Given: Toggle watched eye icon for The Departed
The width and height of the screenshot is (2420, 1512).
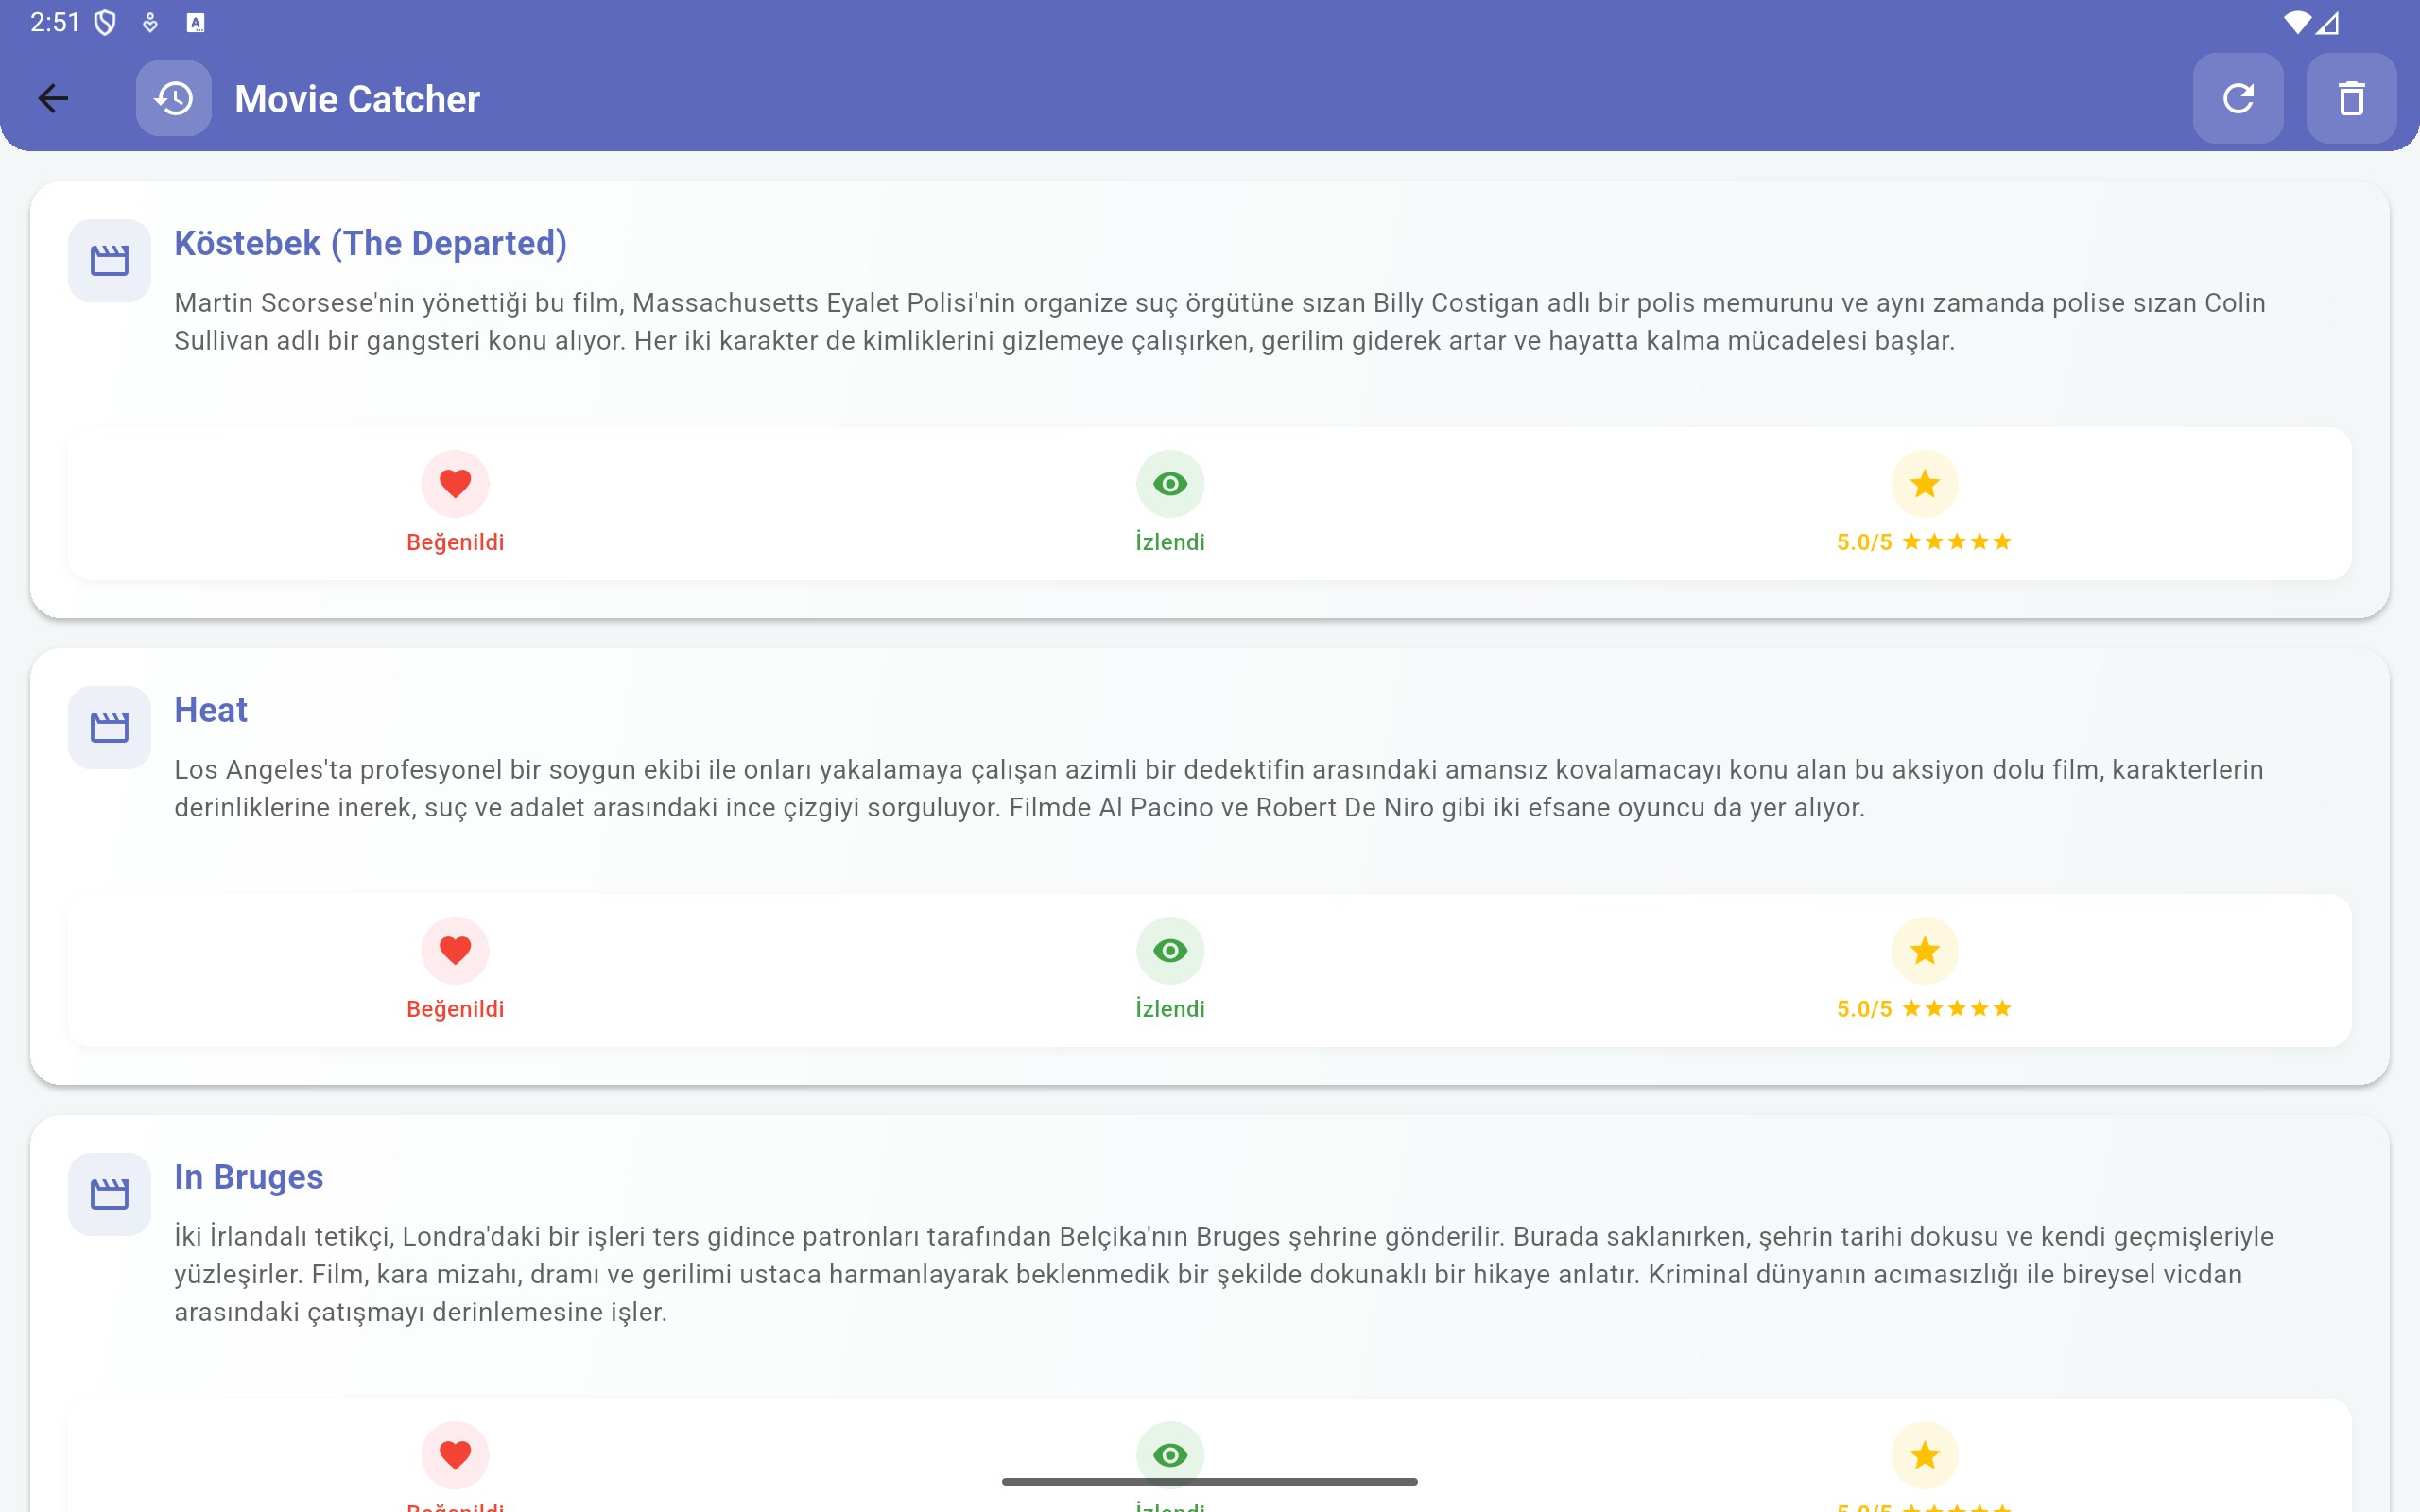Looking at the screenshot, I should (x=1169, y=484).
